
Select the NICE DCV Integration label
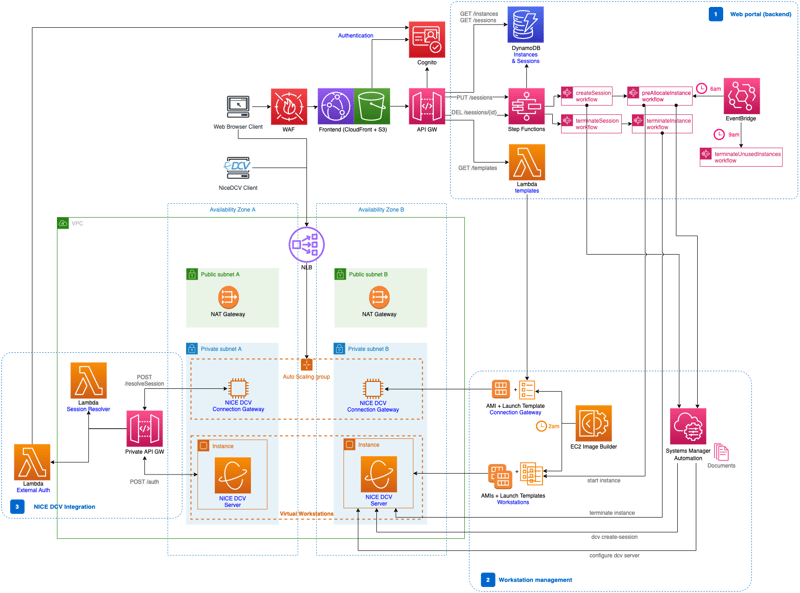pyautogui.click(x=64, y=507)
